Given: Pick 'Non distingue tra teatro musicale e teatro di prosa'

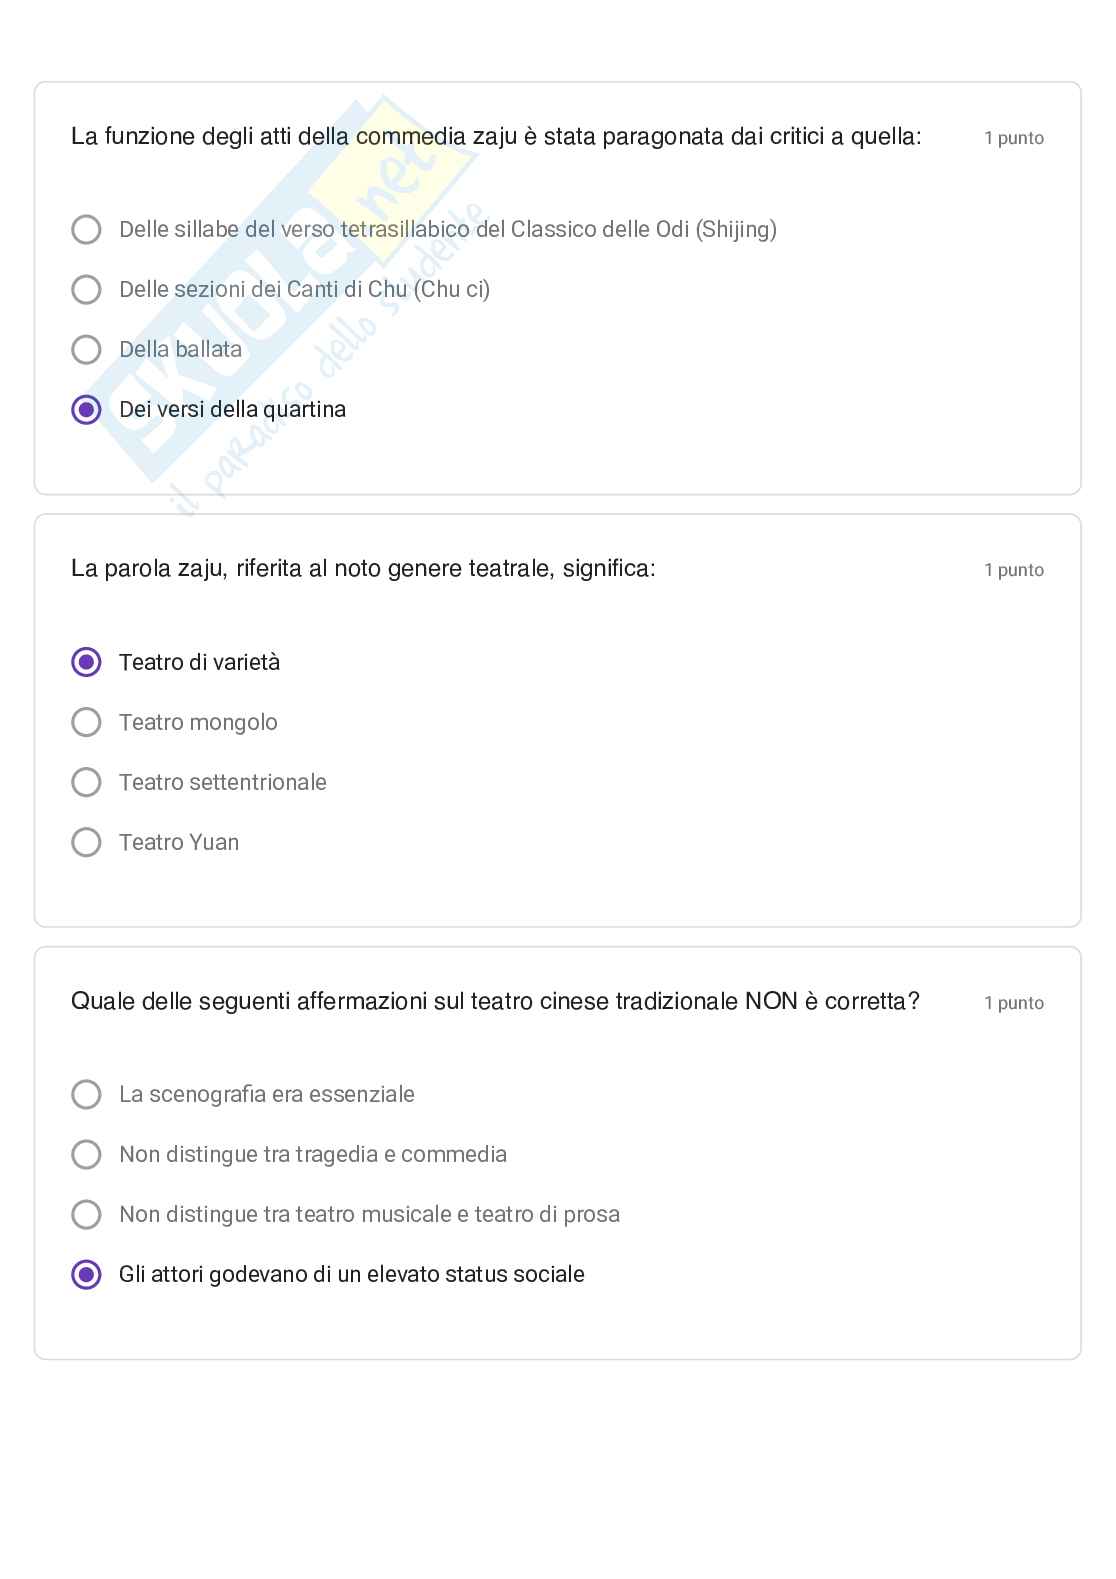Looking at the screenshot, I should coord(87,1214).
